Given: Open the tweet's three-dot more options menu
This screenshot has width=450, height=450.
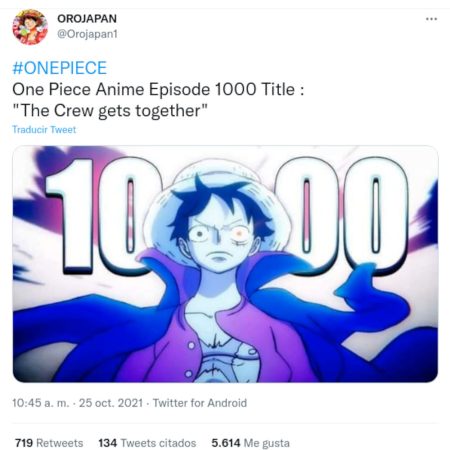Looking at the screenshot, I should click(431, 19).
